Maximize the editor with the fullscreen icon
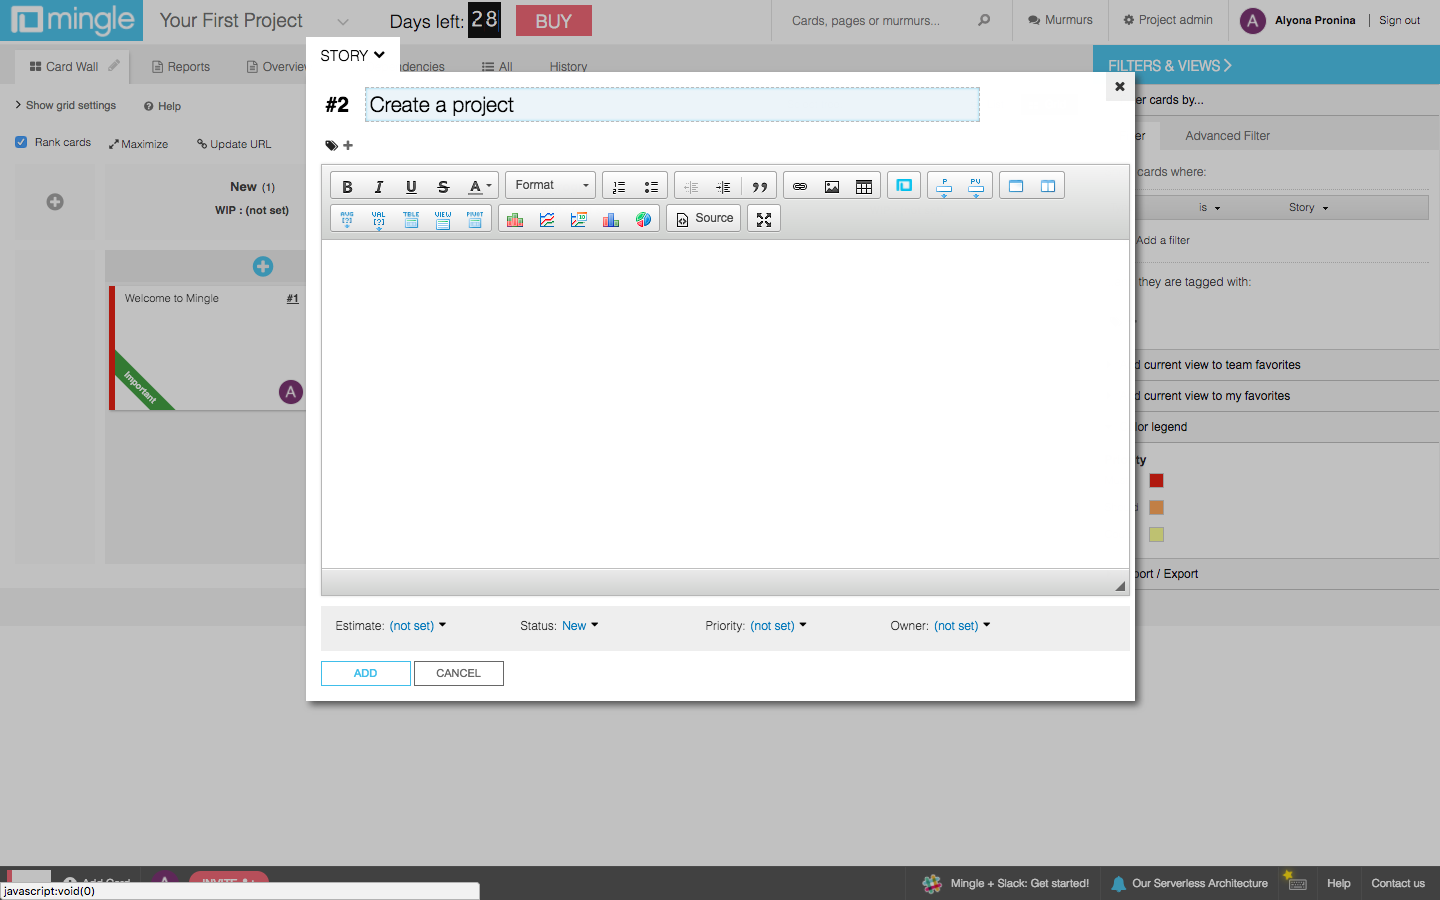The width and height of the screenshot is (1440, 900). pyautogui.click(x=764, y=219)
